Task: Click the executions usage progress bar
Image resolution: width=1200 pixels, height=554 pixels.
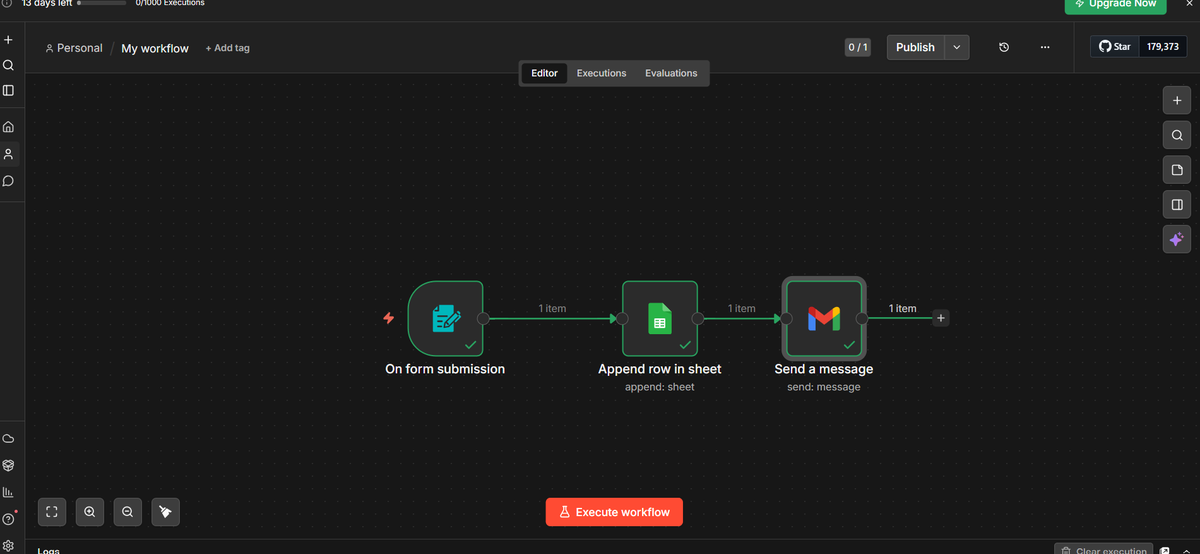Action: 102,3
